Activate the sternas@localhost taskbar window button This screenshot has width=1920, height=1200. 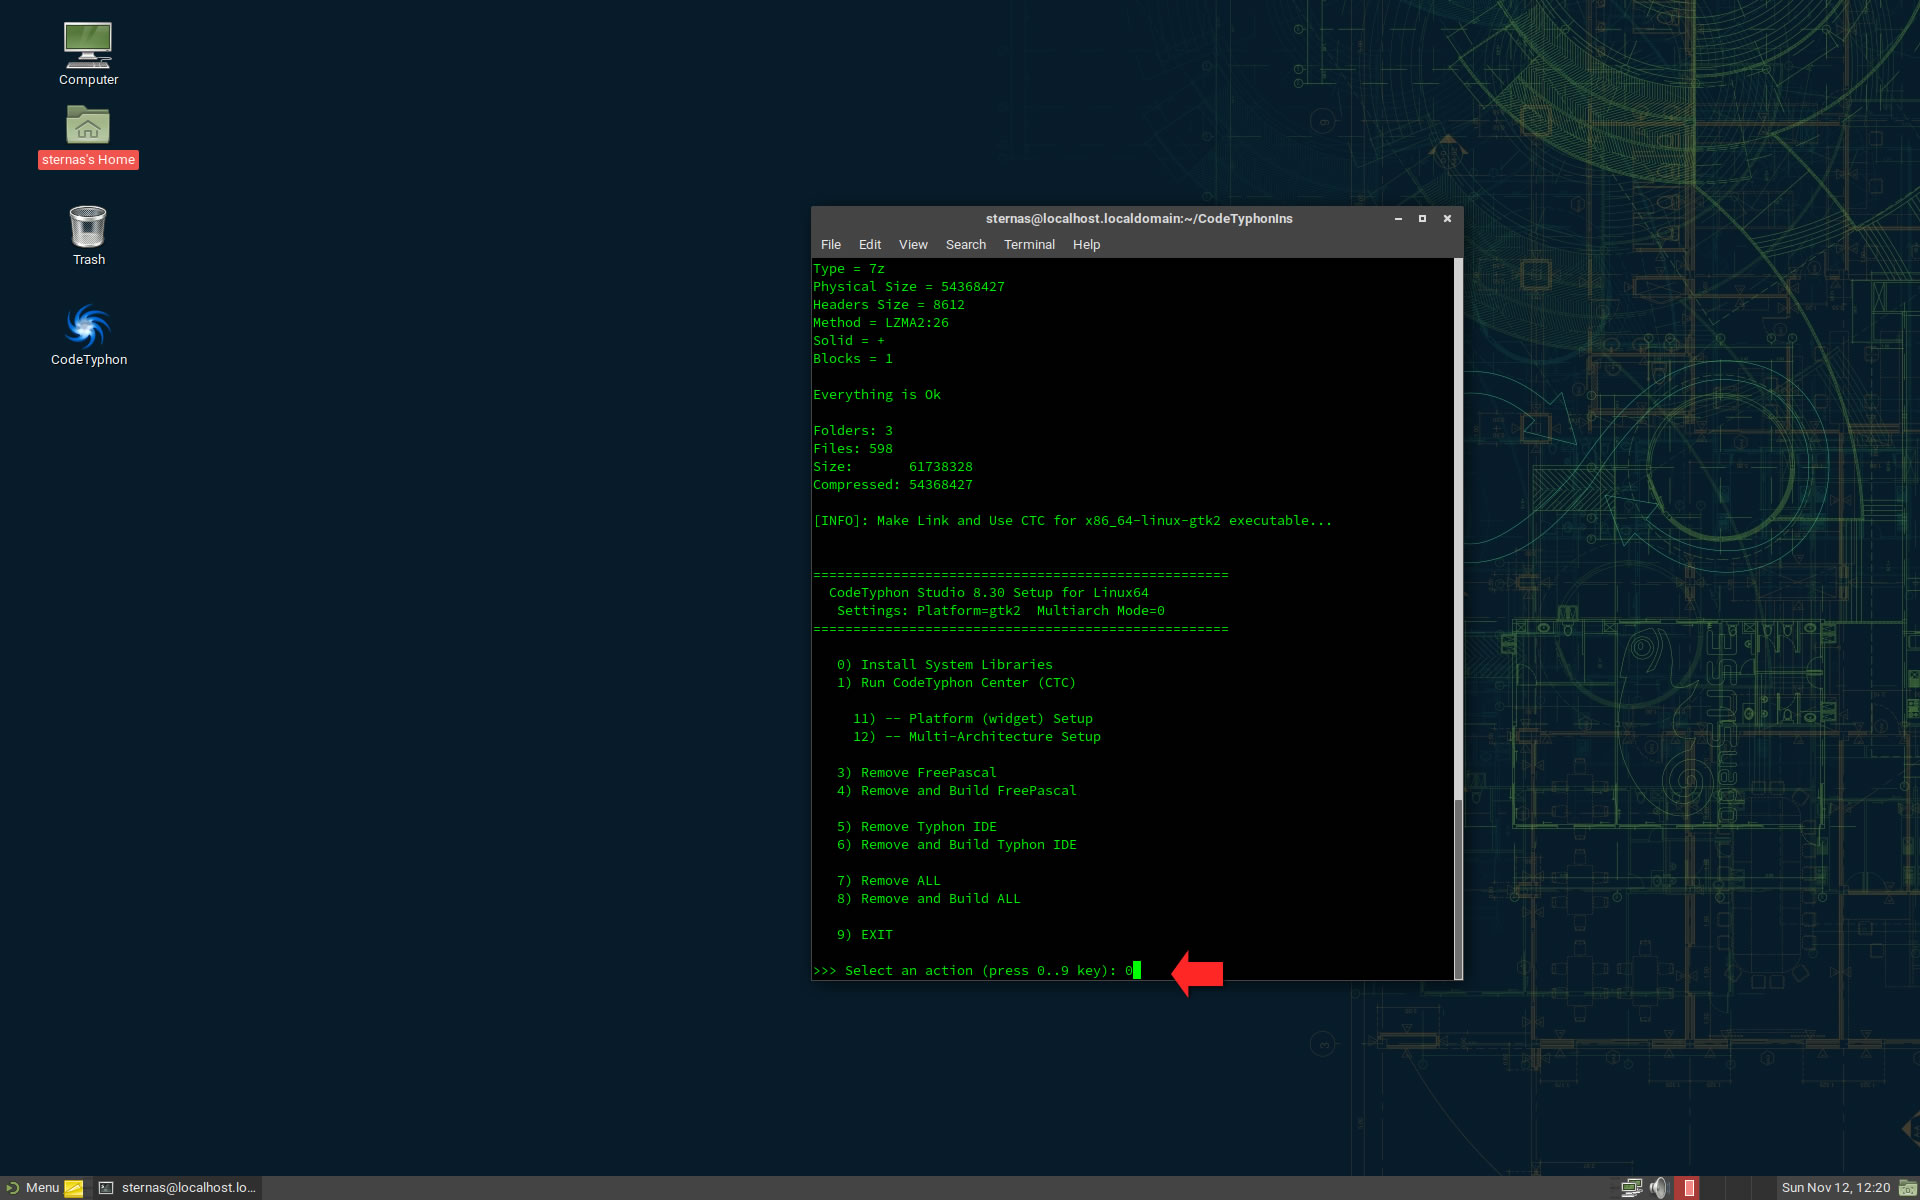(x=178, y=1188)
